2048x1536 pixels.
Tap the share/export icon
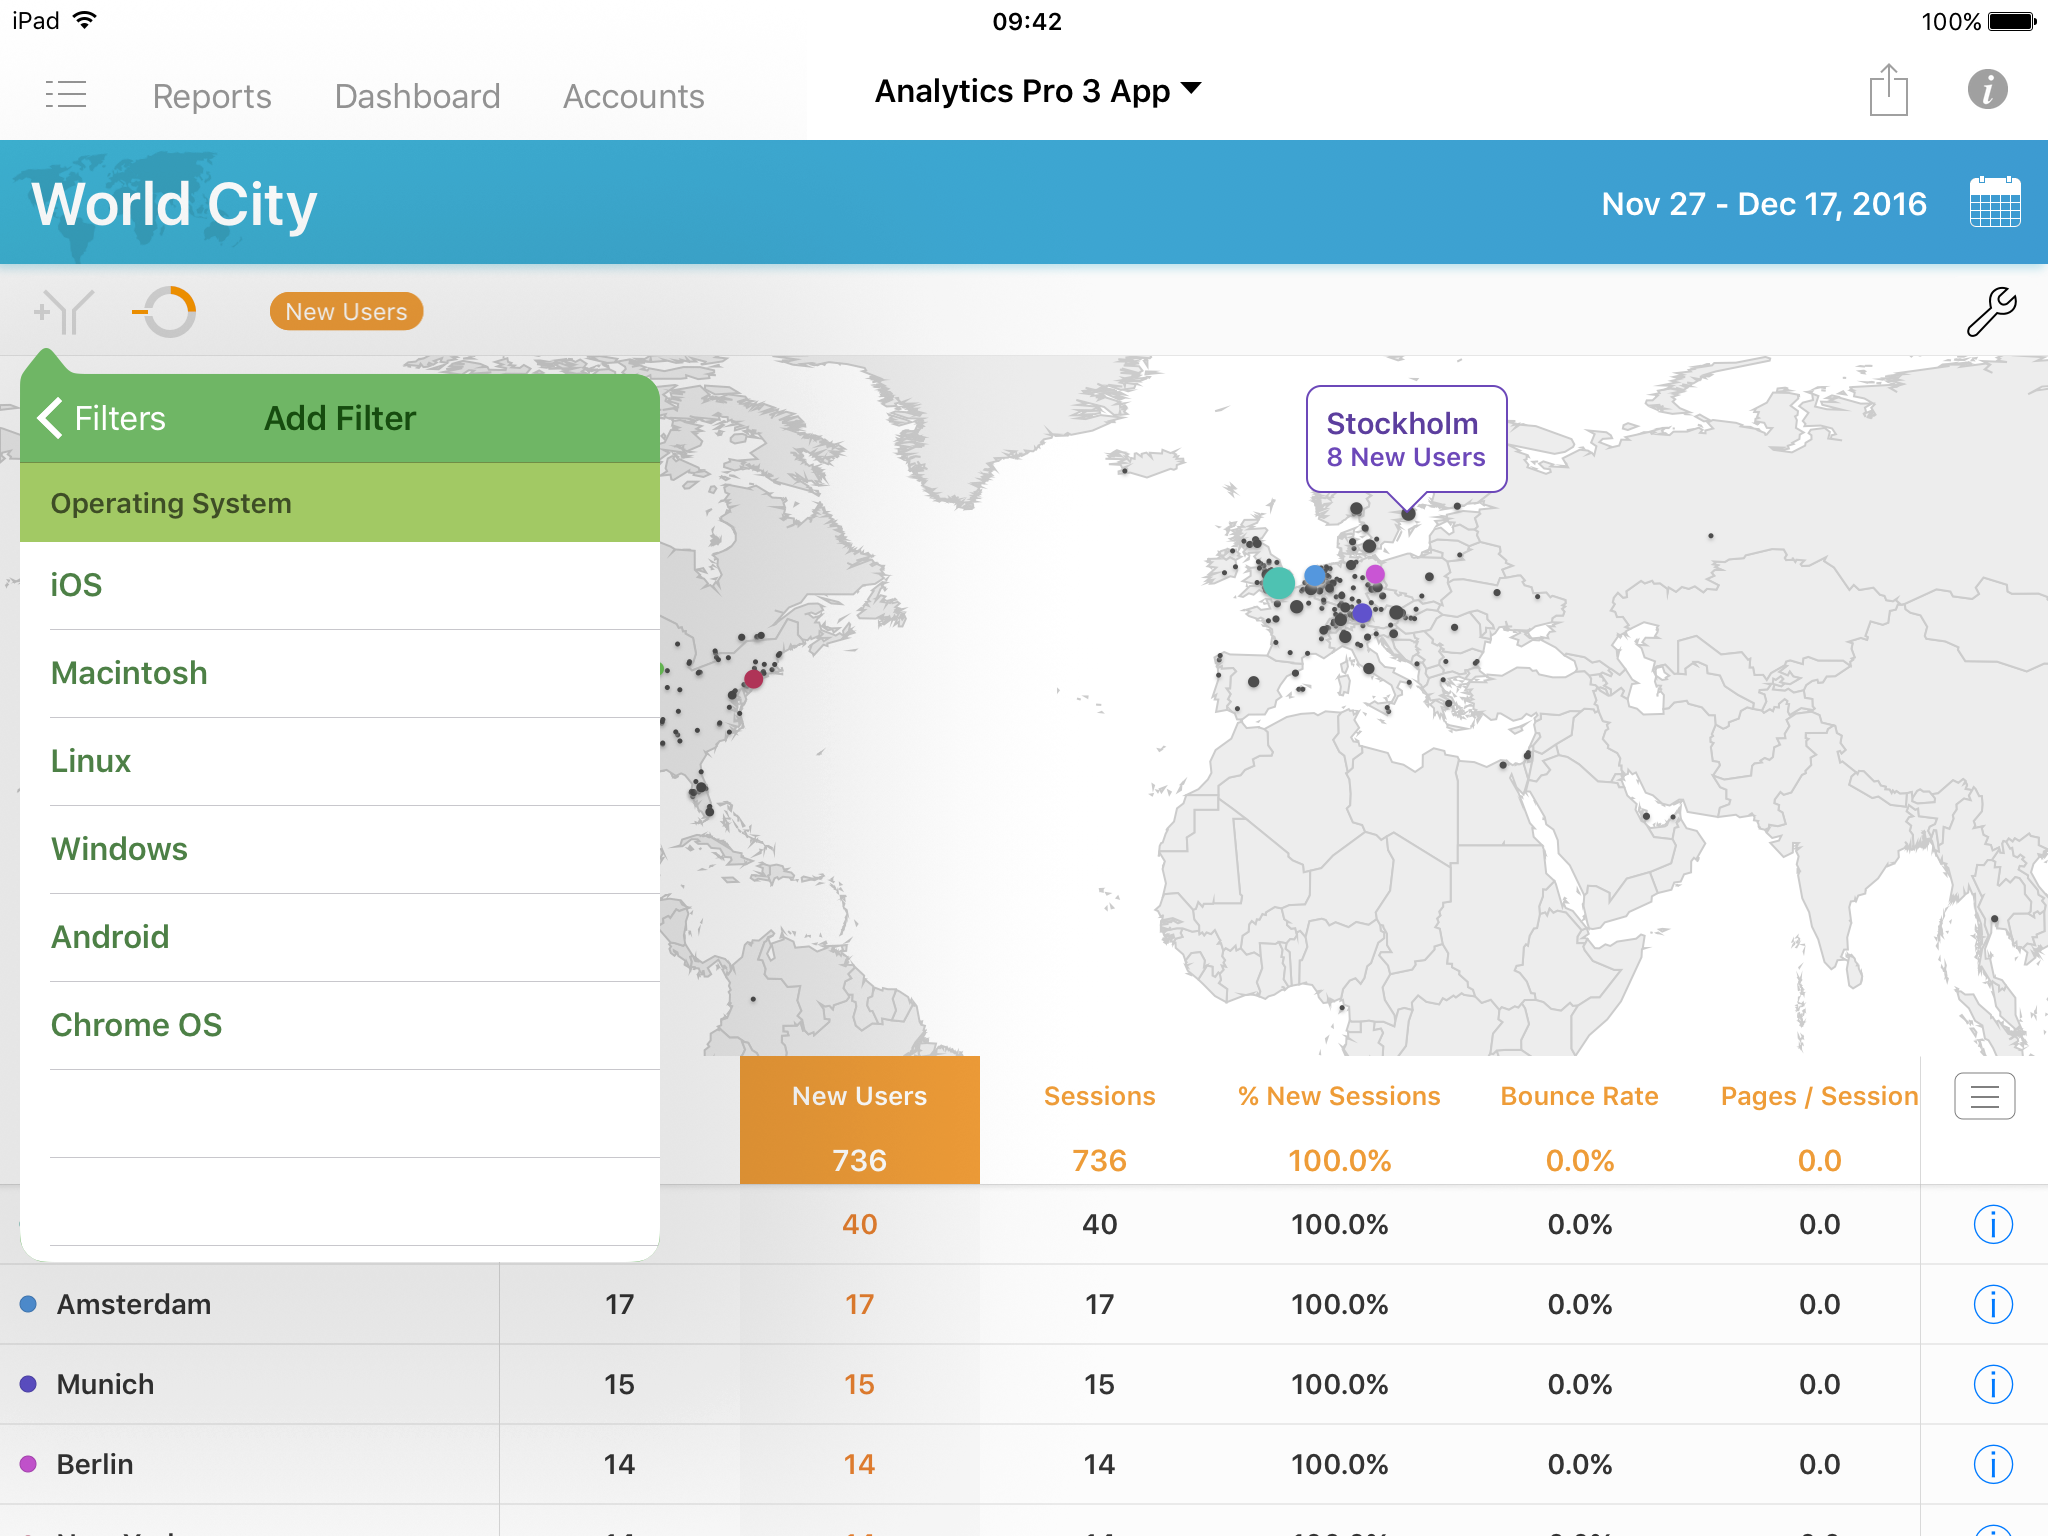pos(1888,91)
